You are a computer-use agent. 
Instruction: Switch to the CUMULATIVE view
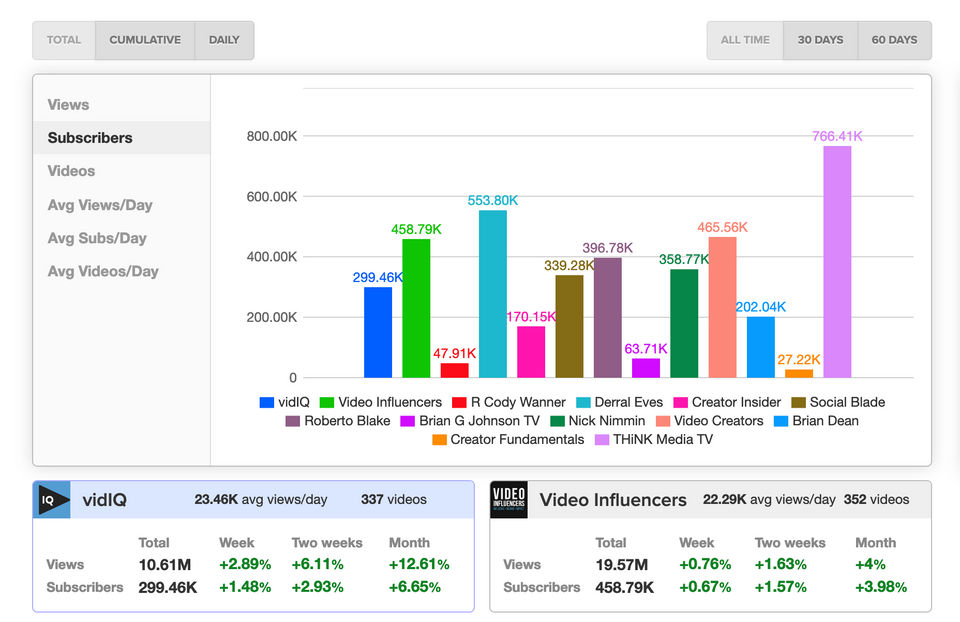(145, 40)
